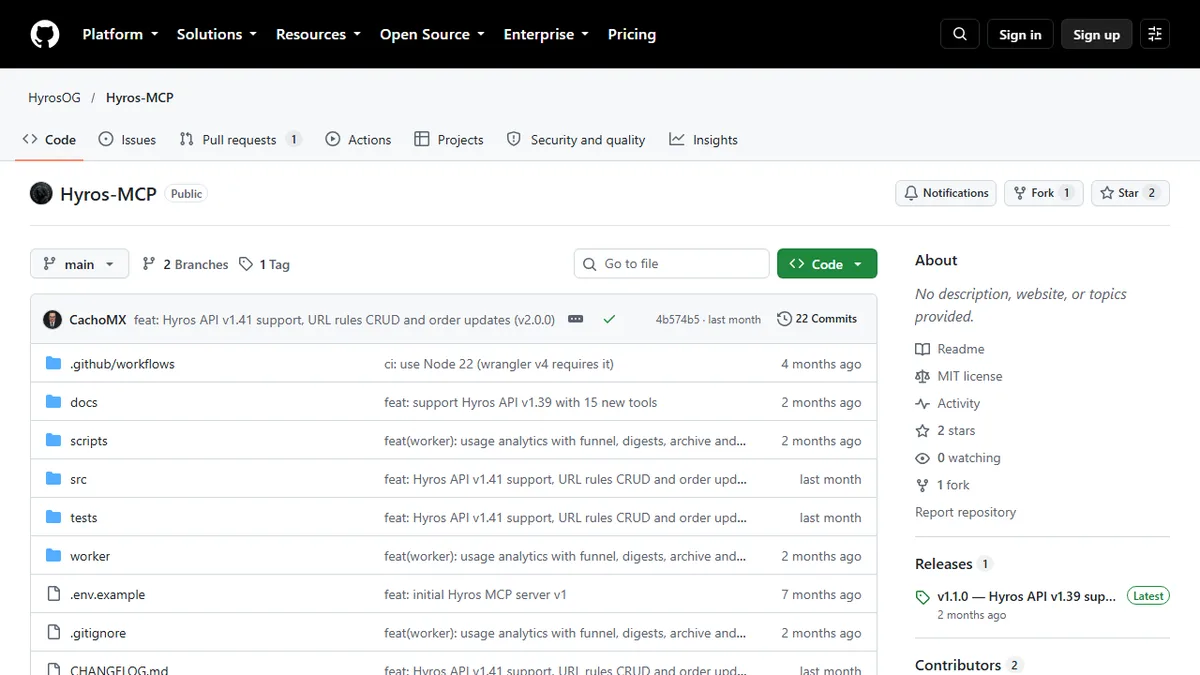Open commit hash 4b574b5 link
The image size is (1200, 675).
coord(677,319)
